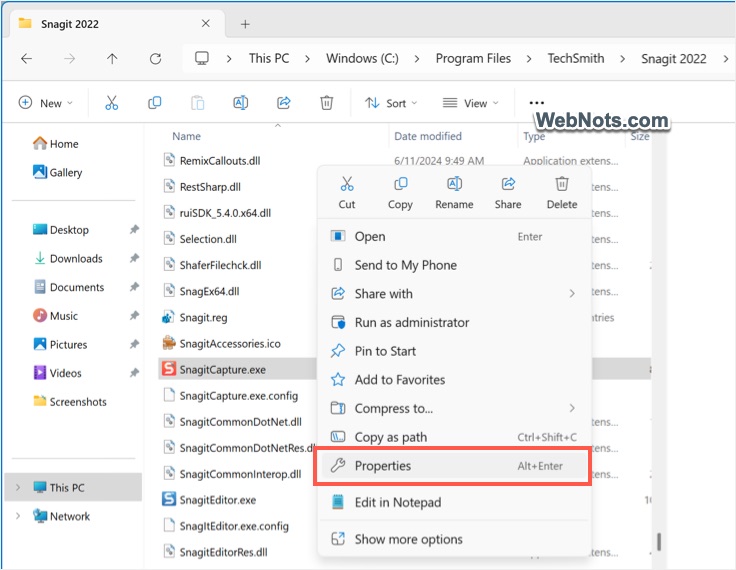
Task: Click the vertical scrollbar thumb in the file list
Action: [x=659, y=542]
